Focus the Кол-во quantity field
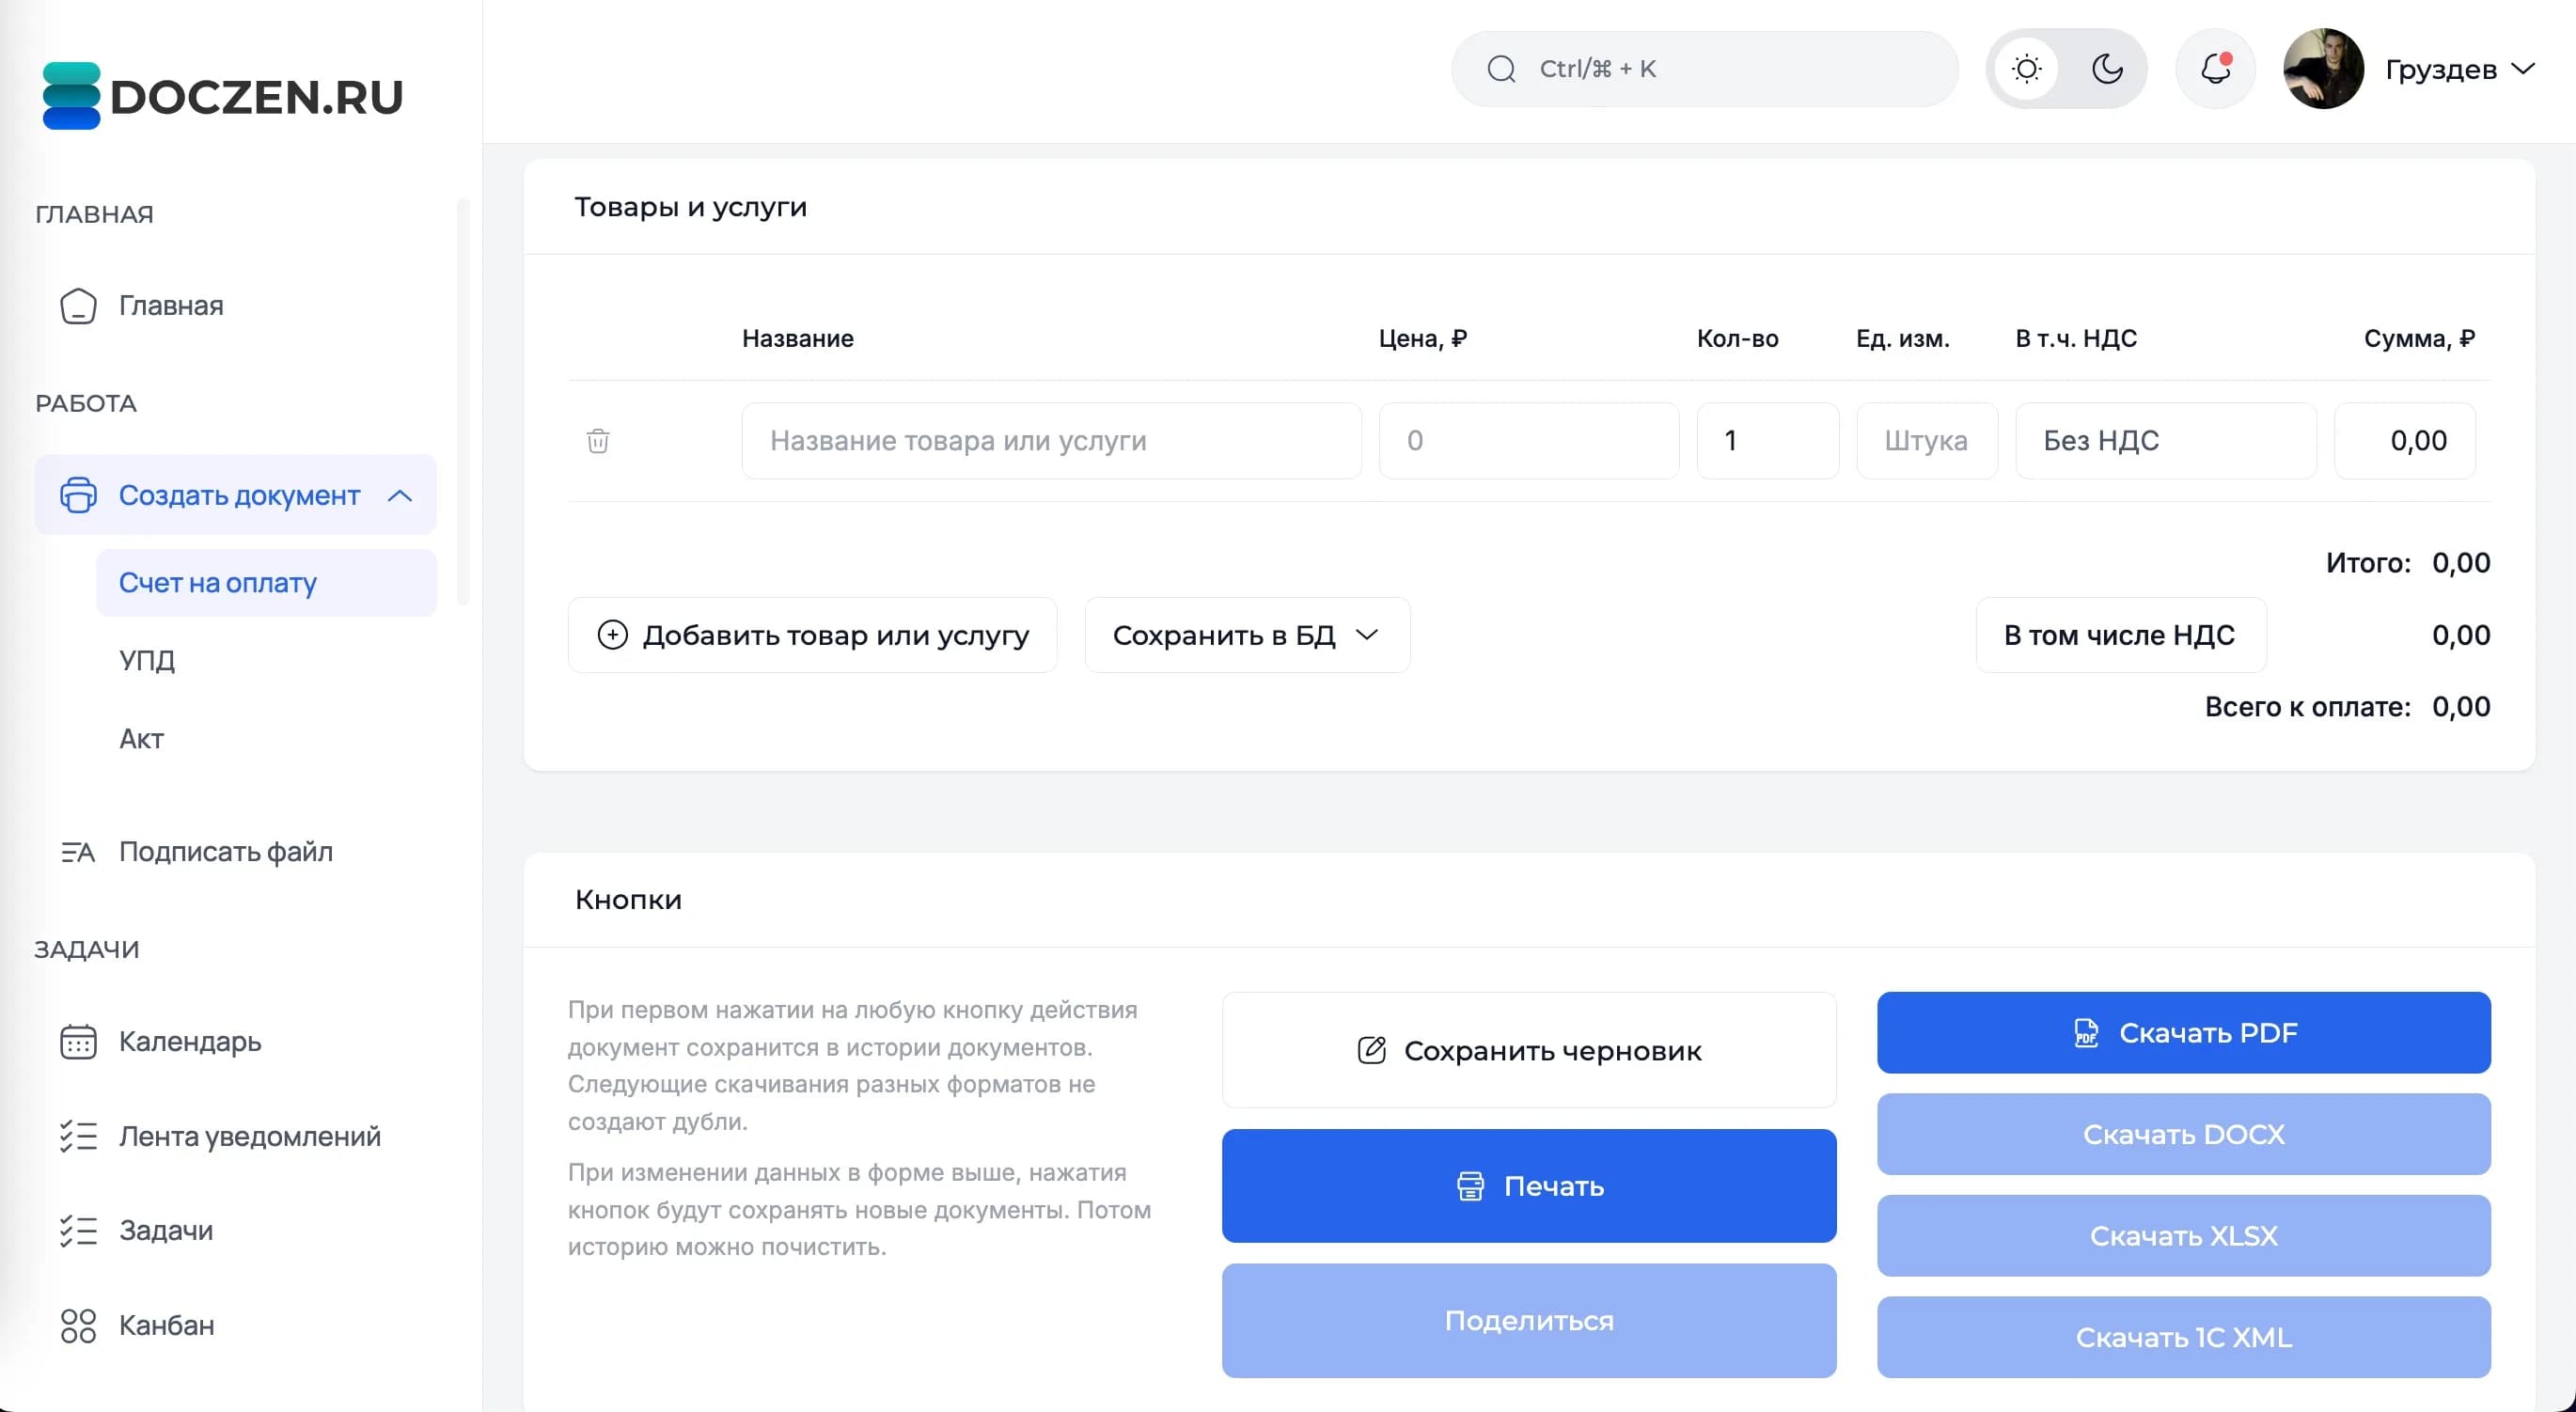2576x1412 pixels. 1768,440
